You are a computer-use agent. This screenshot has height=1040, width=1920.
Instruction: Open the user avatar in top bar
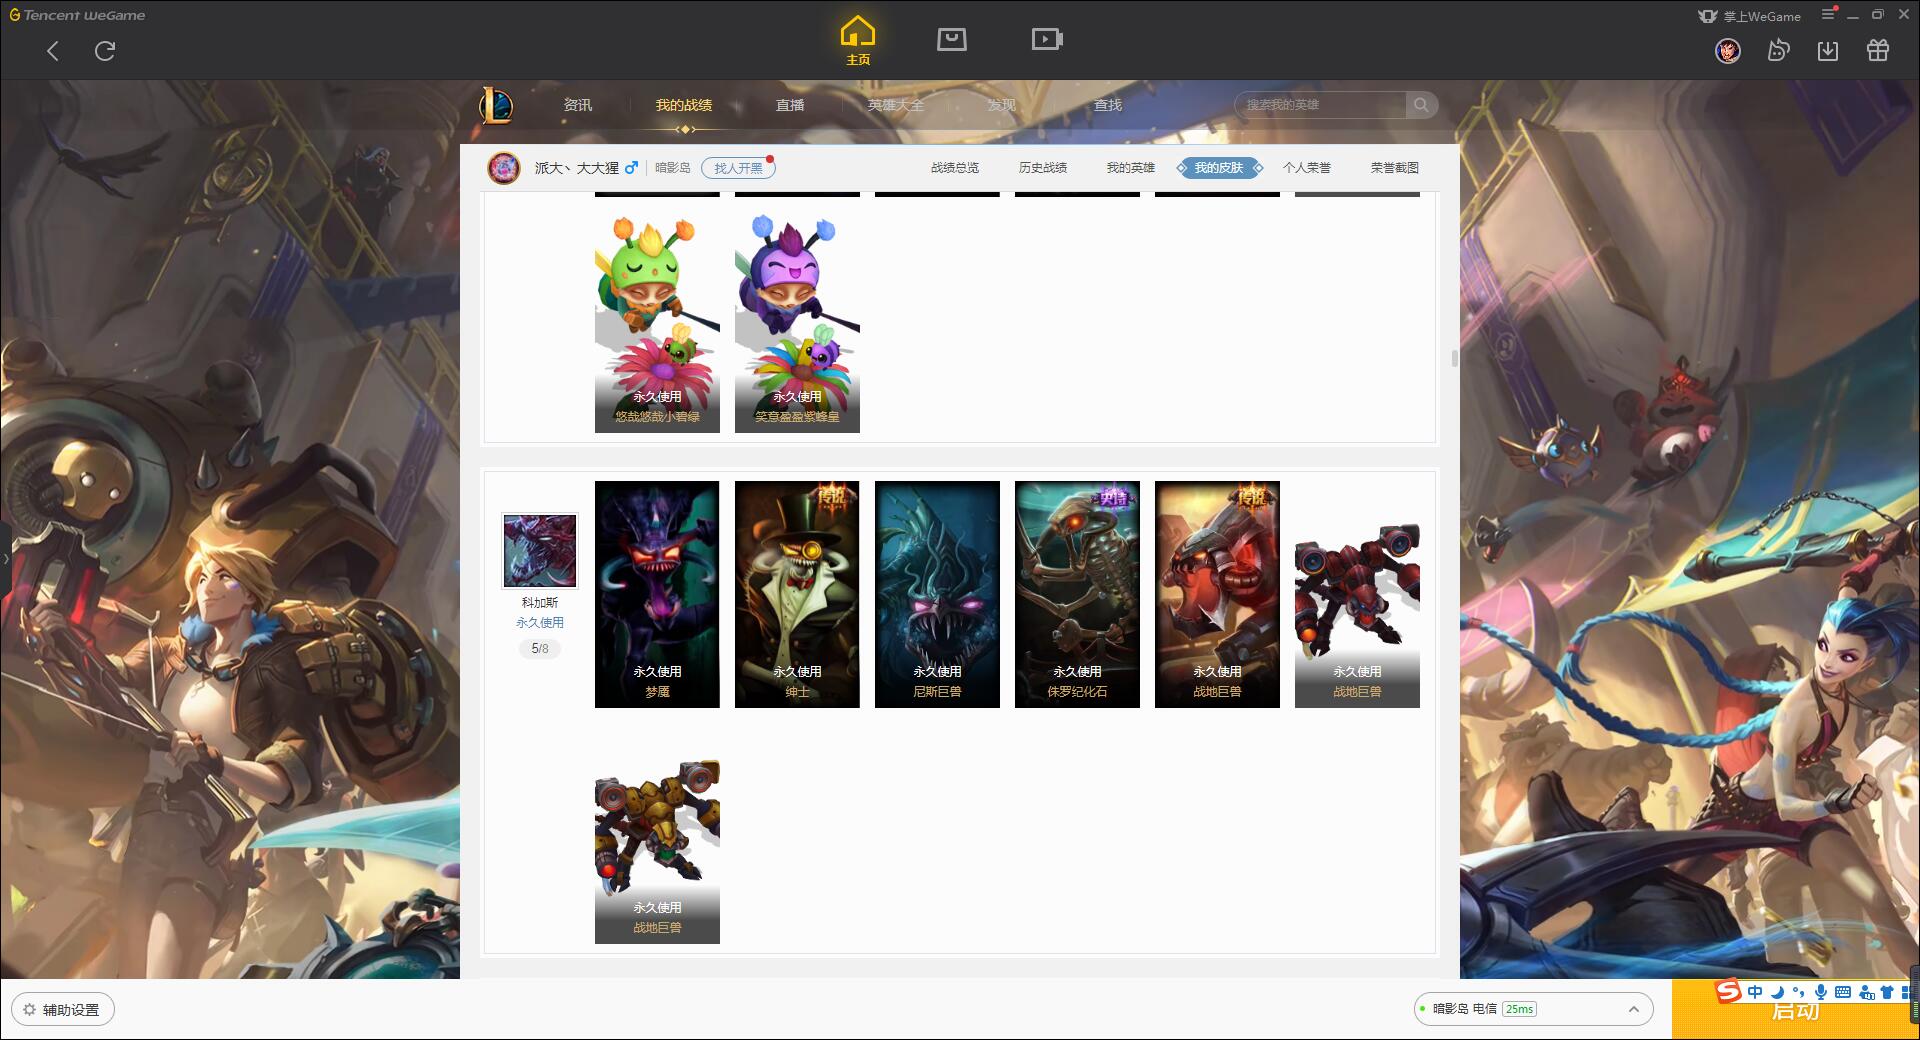coord(1728,50)
